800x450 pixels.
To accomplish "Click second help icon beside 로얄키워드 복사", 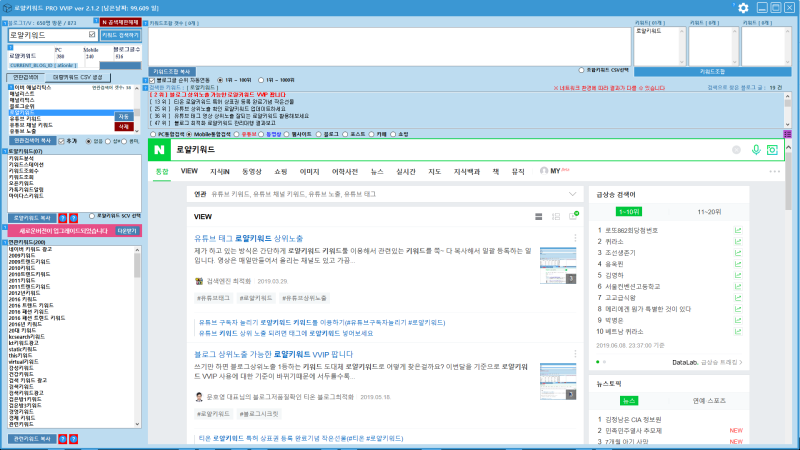I will coord(73,218).
